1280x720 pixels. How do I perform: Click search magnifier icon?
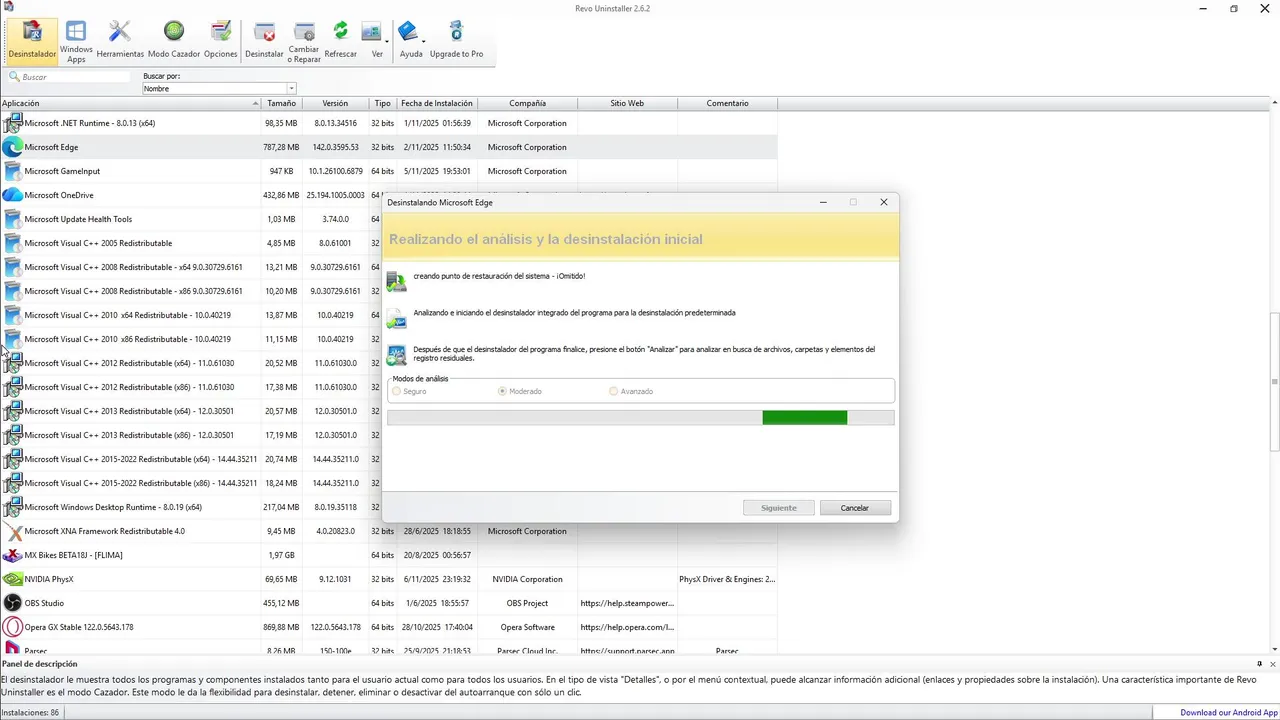[14, 77]
